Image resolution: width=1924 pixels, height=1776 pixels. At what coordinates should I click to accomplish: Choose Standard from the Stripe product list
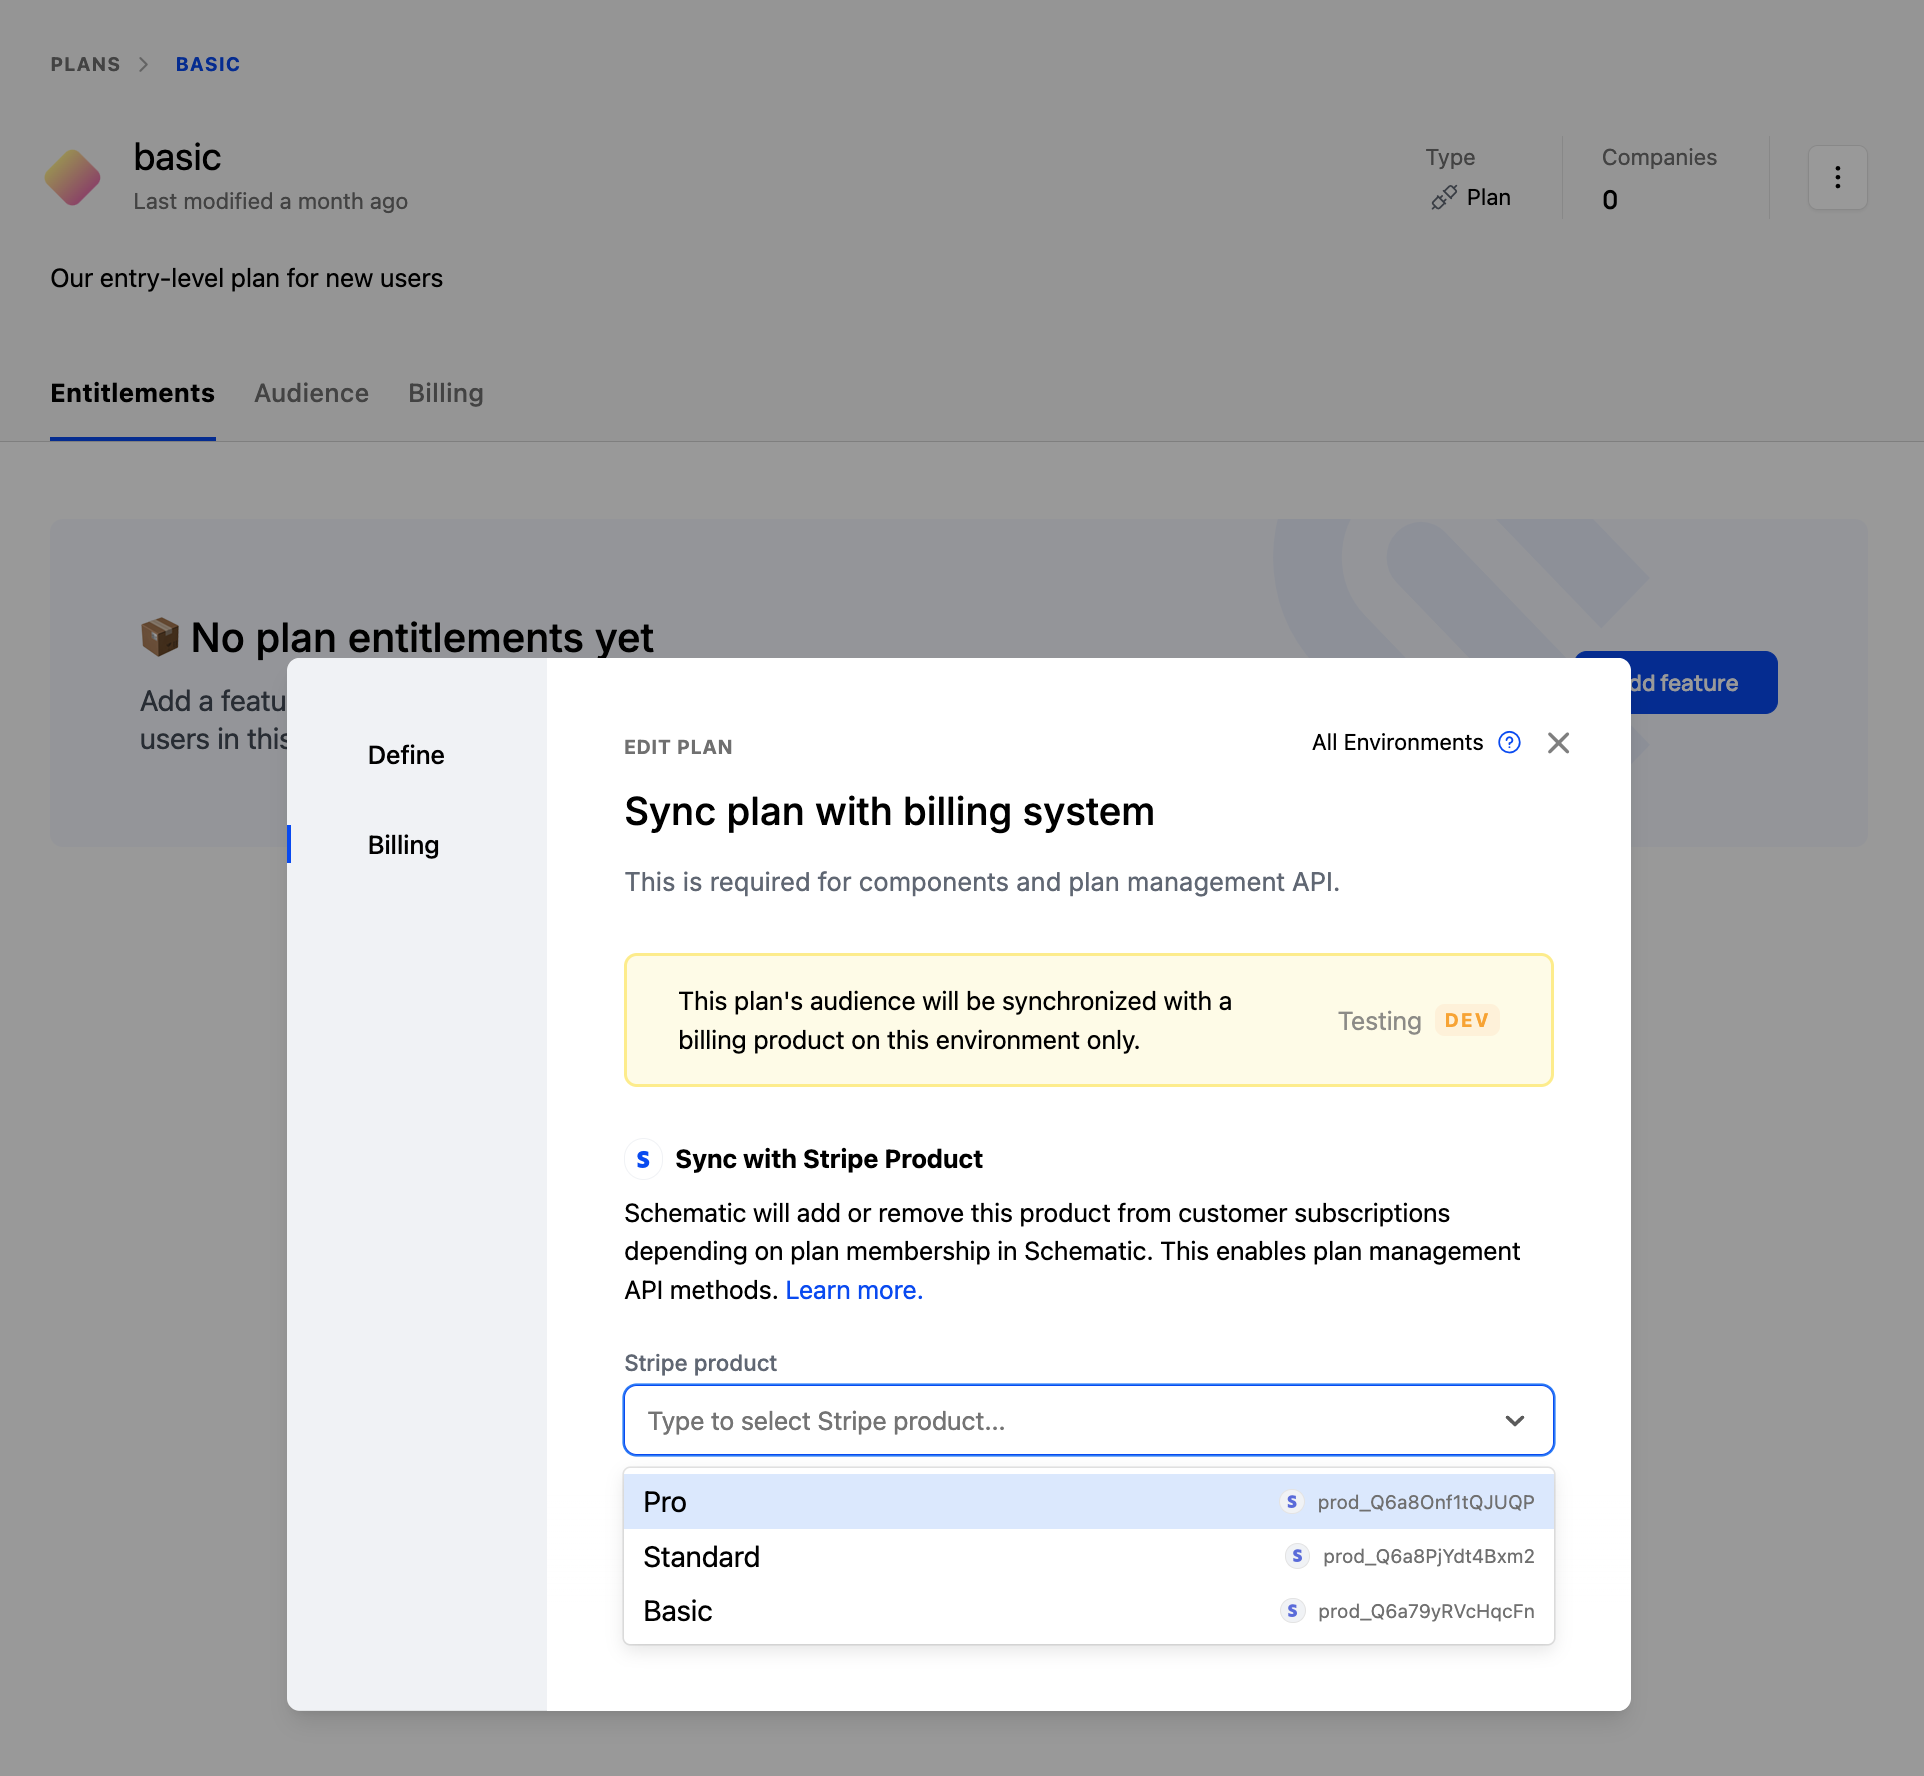701,1556
